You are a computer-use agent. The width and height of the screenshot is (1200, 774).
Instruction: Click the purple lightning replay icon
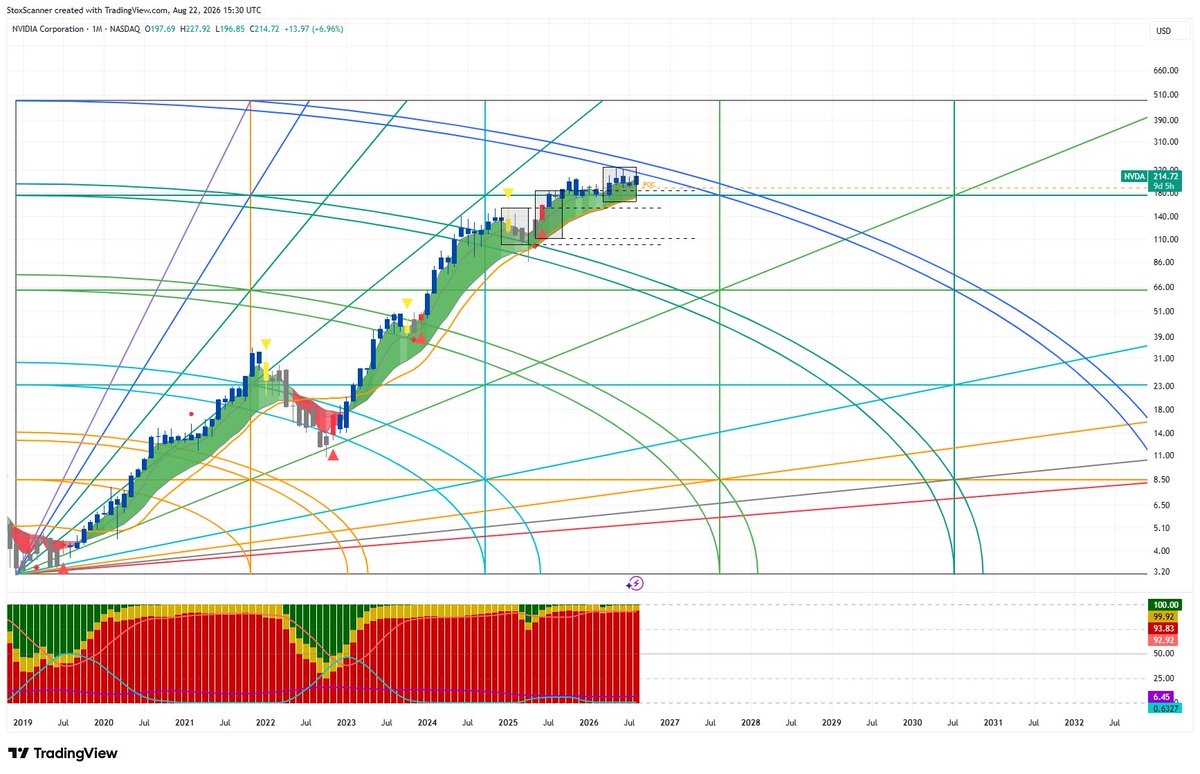(635, 583)
